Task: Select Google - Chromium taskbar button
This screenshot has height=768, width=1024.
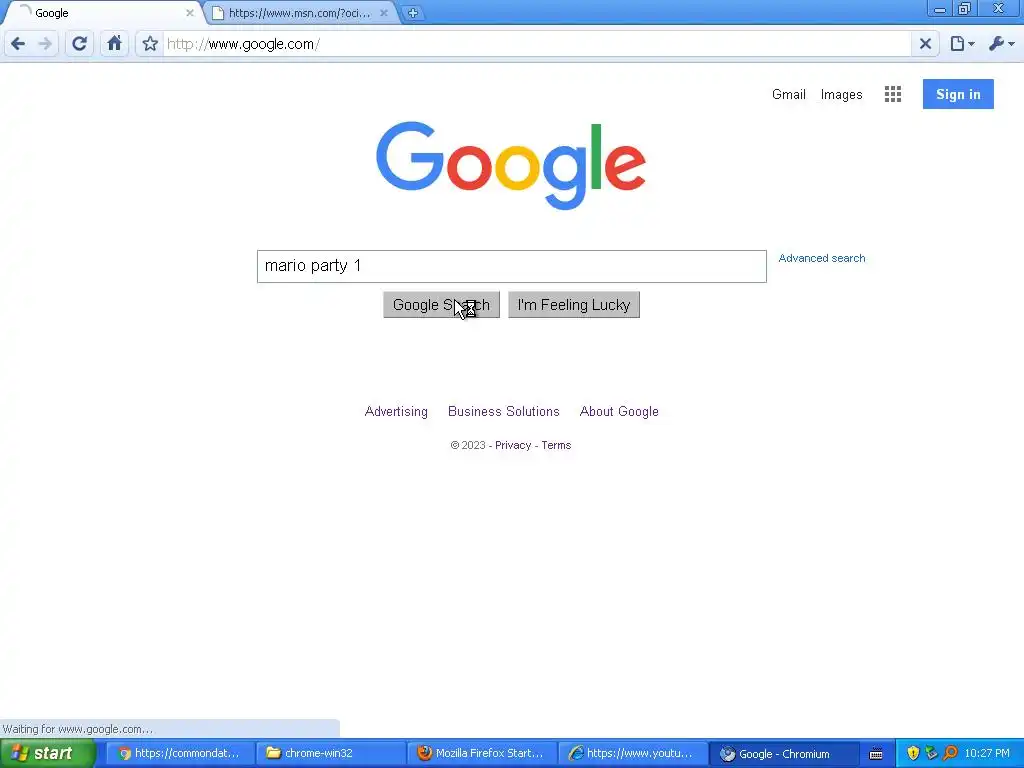Action: [782, 754]
